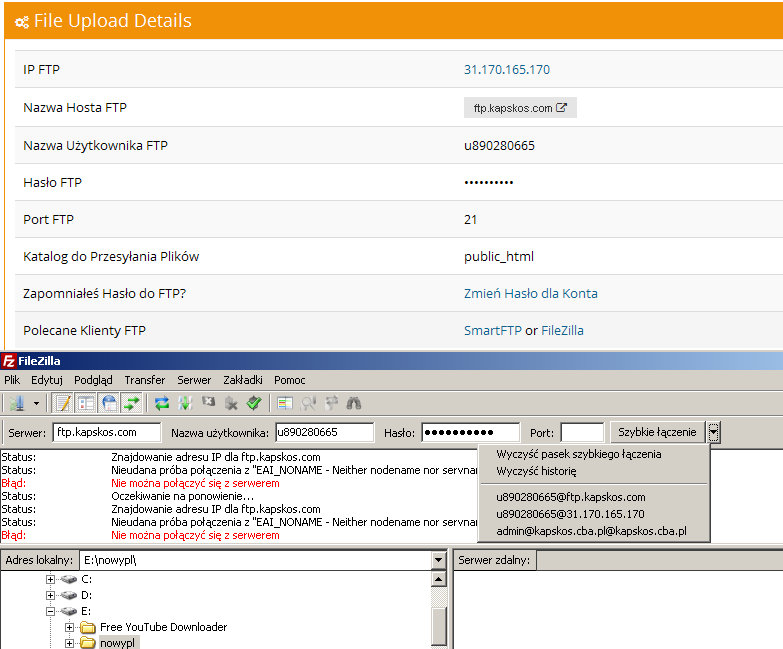Click external link icon beside ftp.kapskos.com
Screen dimensions: 783x649
(561, 107)
